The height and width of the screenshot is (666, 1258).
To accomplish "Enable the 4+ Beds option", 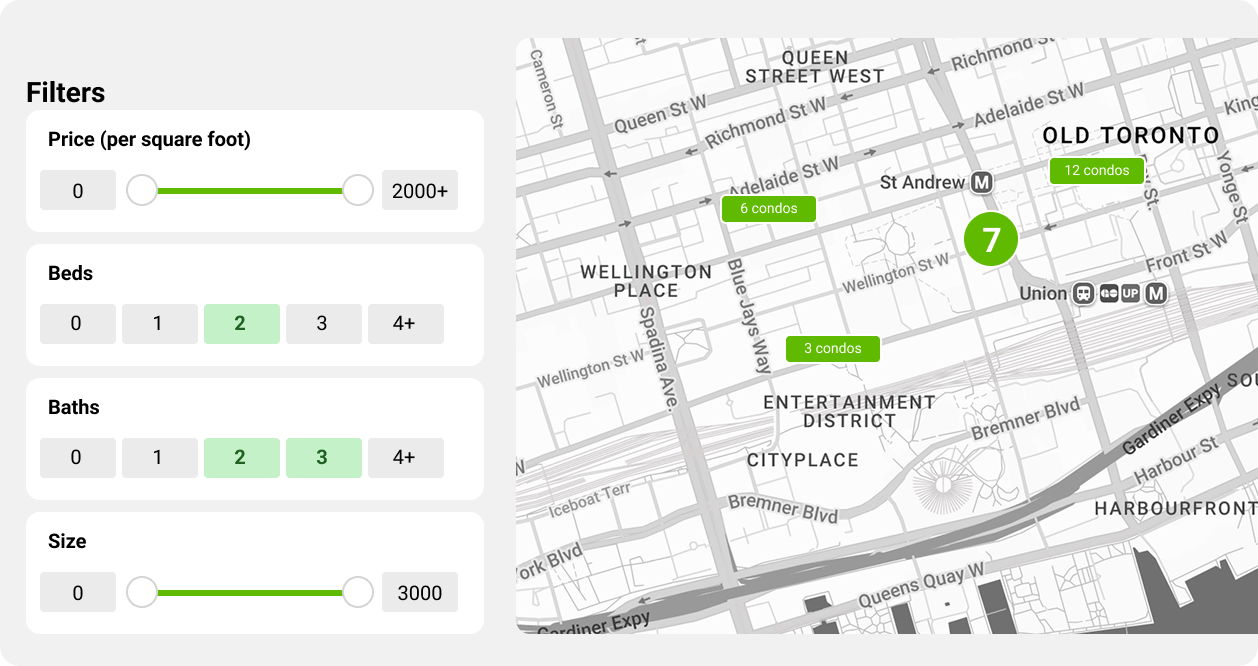I will 405,324.
